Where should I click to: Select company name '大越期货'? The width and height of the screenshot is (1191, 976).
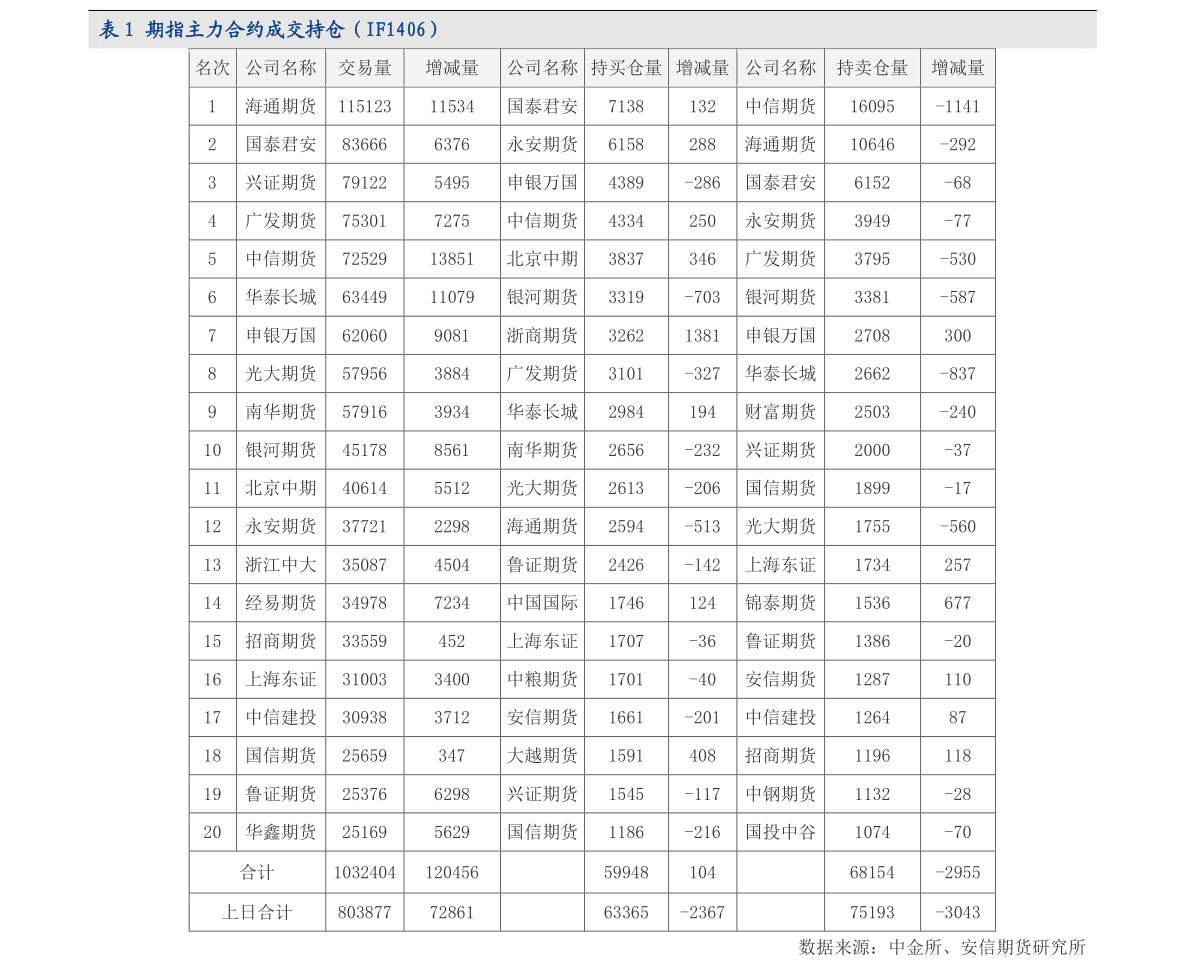[x=542, y=756]
